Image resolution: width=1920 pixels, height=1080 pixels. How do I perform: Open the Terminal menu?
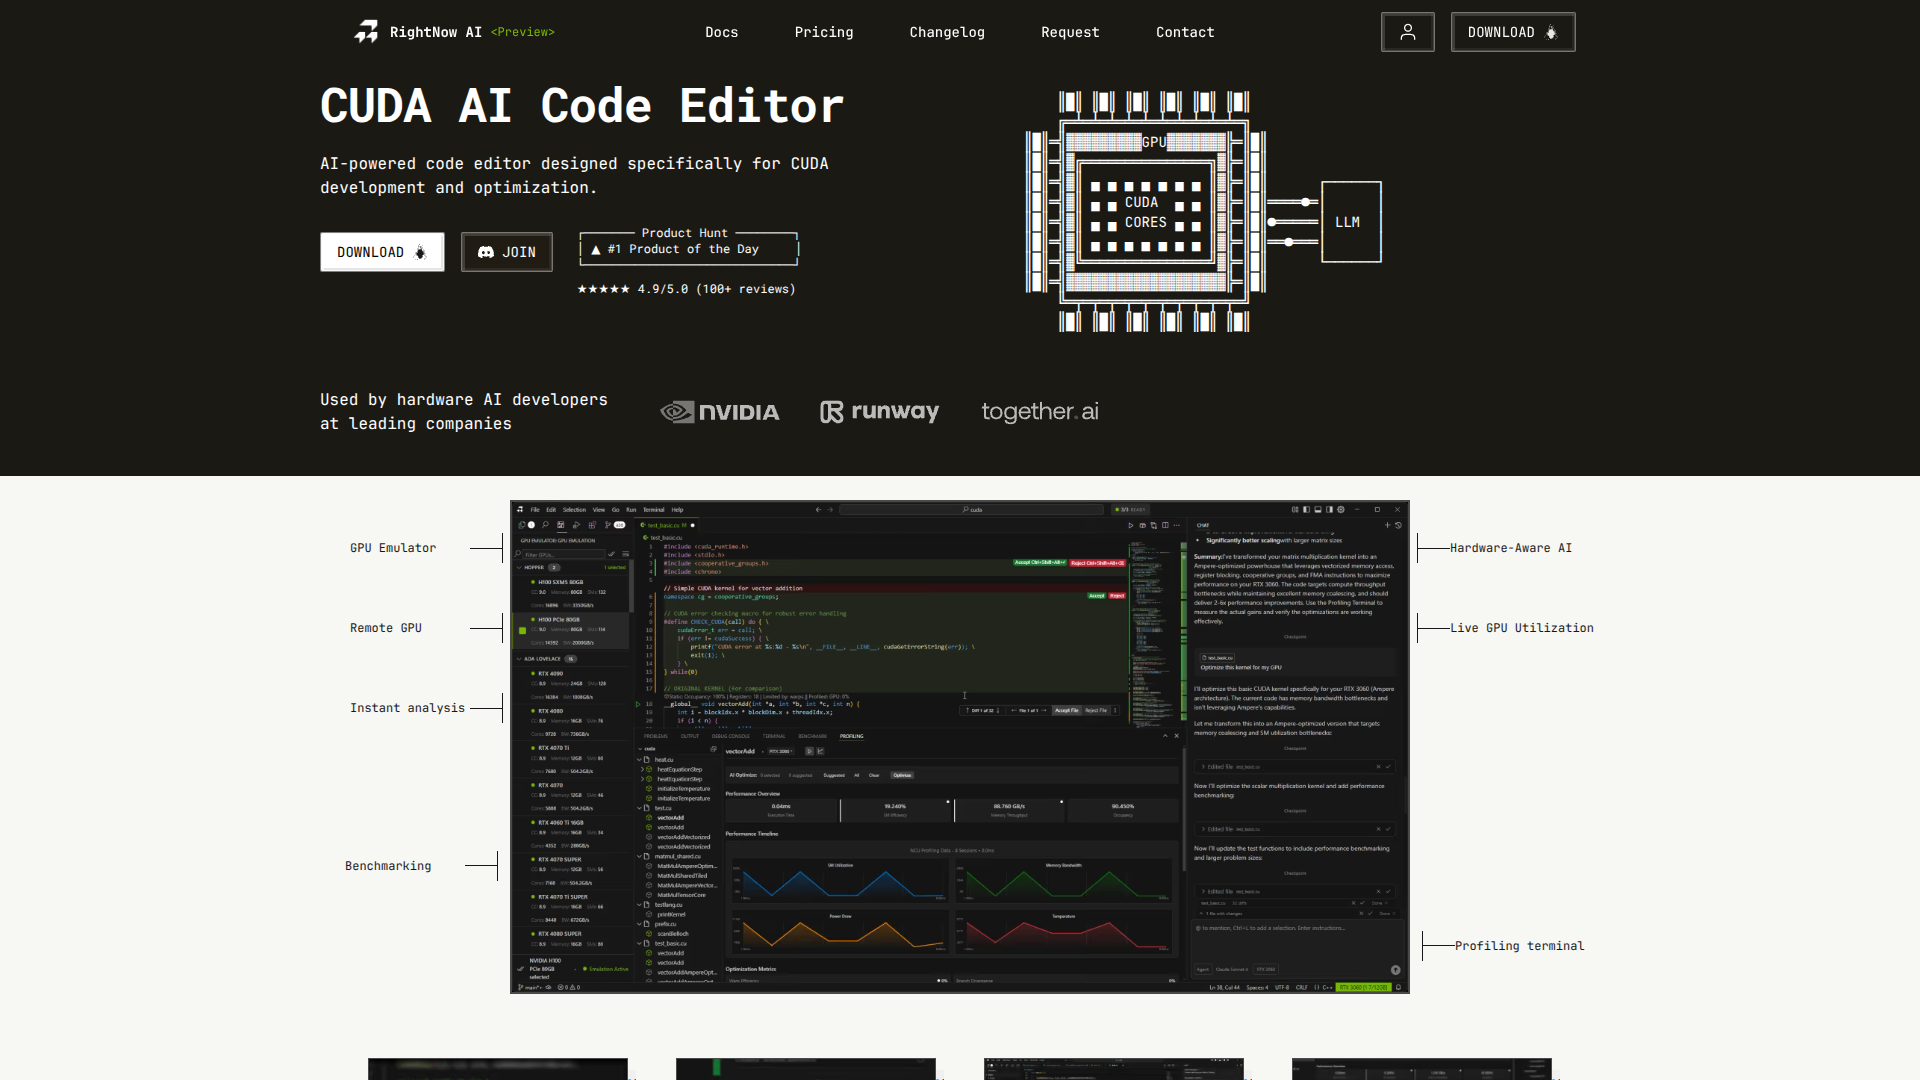coord(653,509)
